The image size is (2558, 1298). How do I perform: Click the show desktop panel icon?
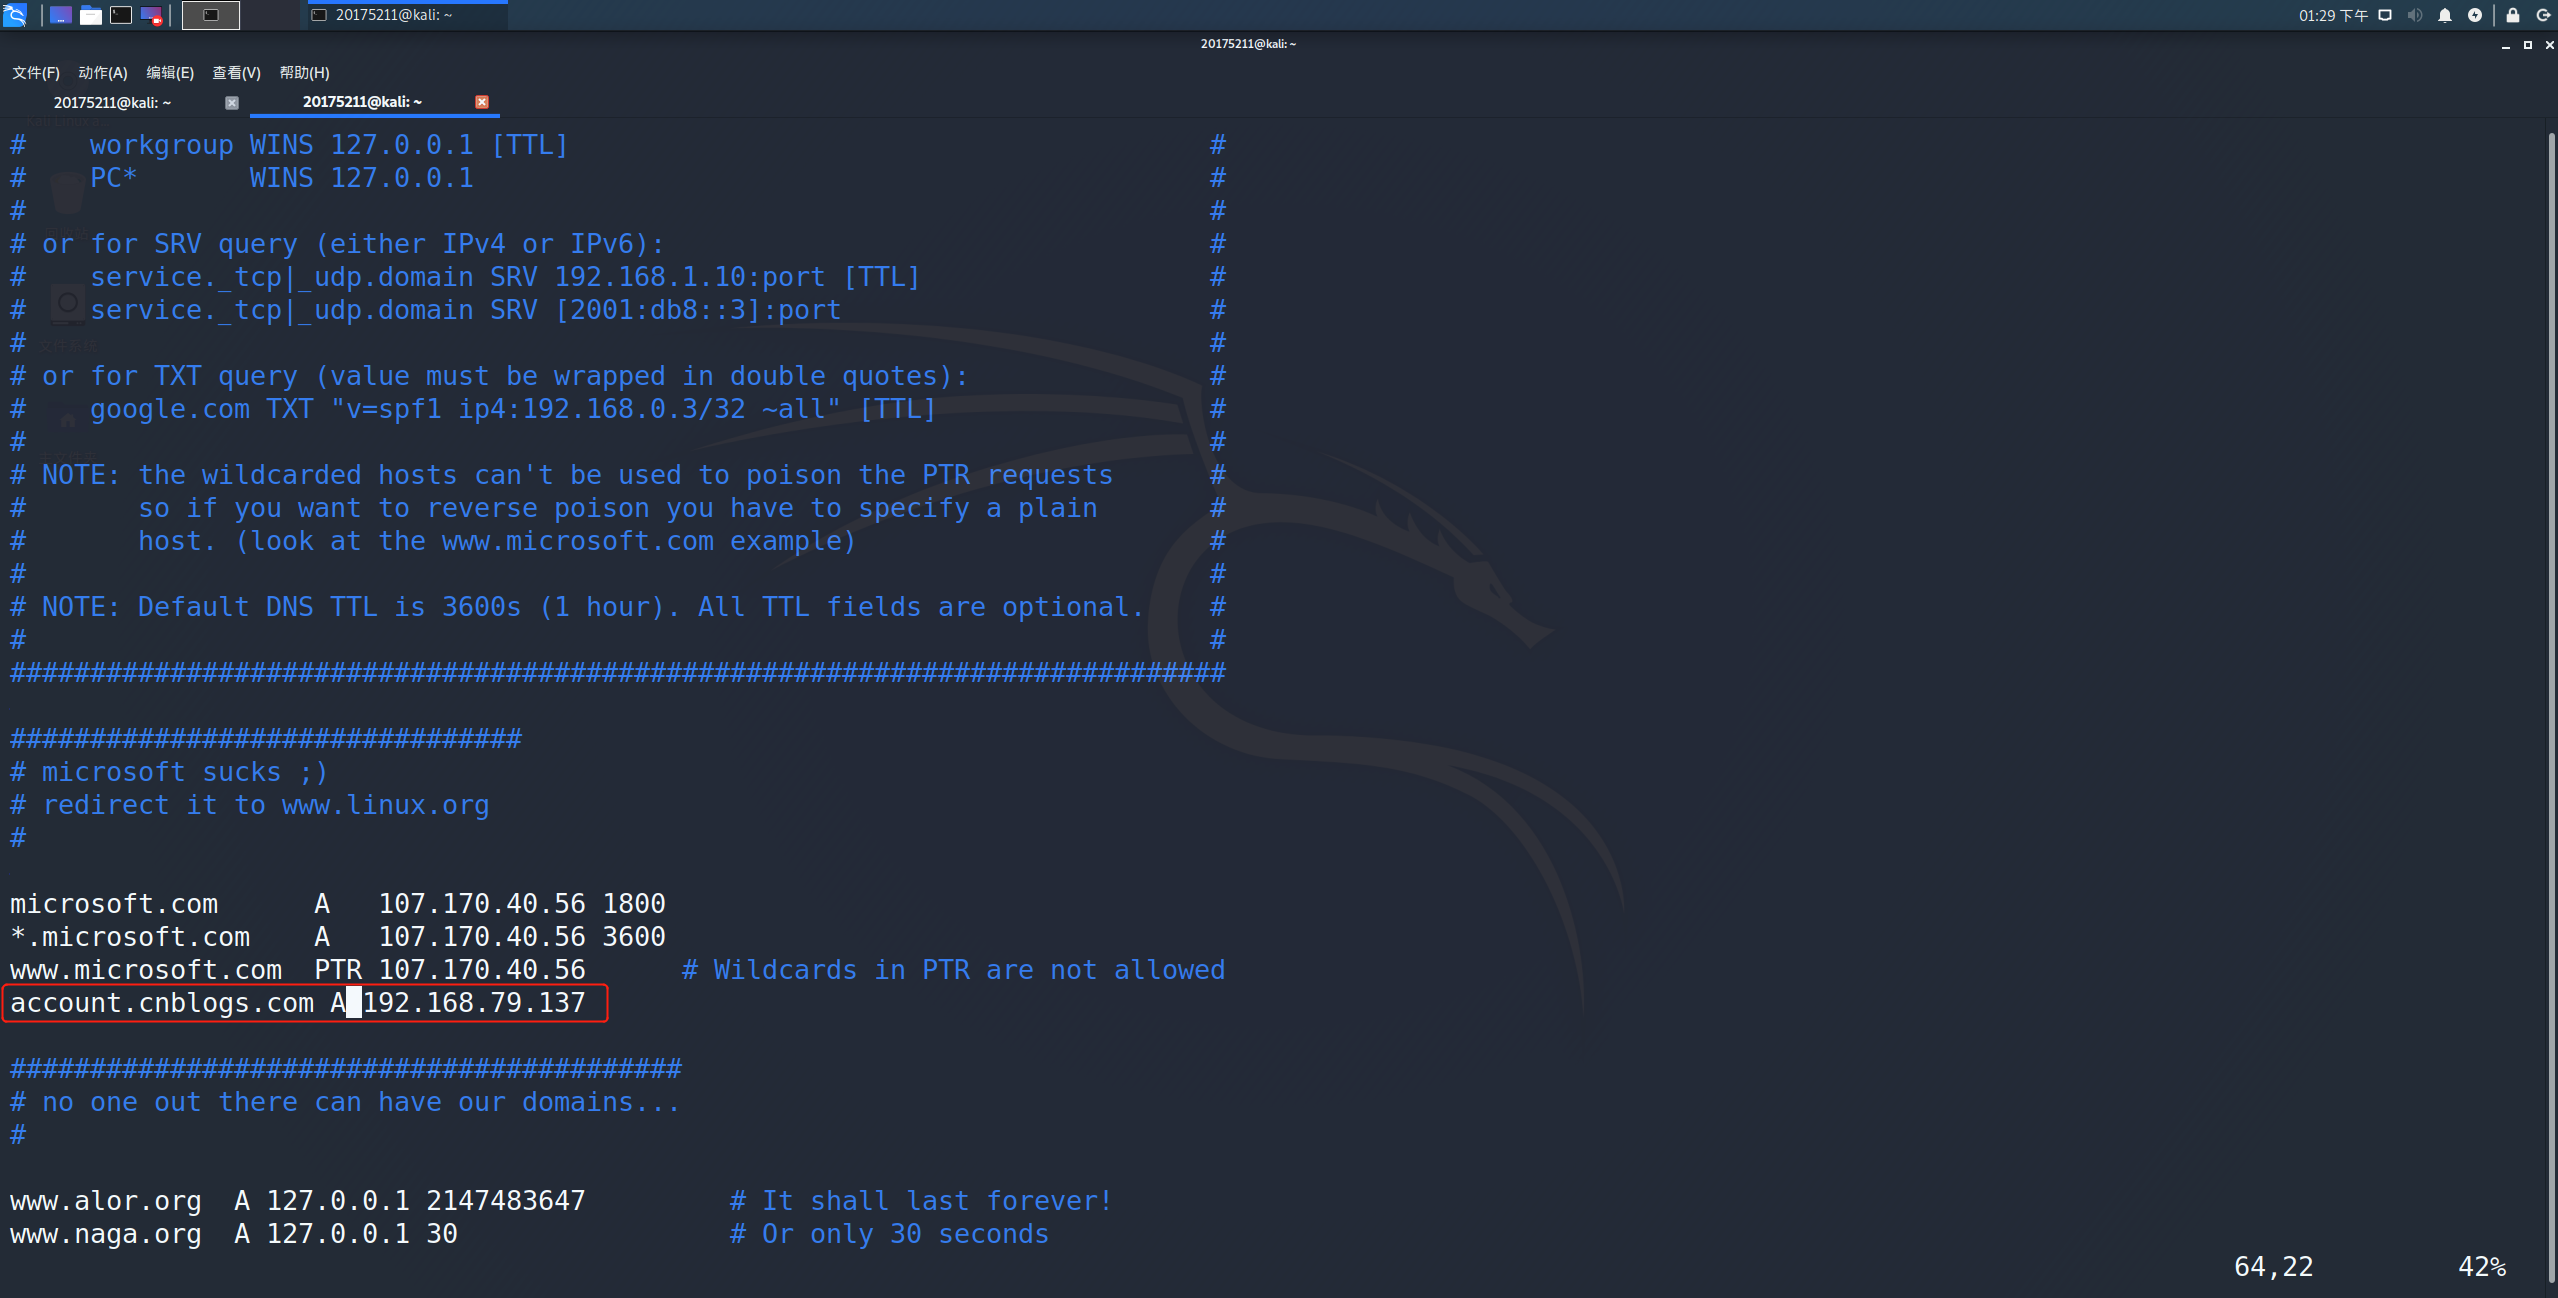click(x=60, y=15)
